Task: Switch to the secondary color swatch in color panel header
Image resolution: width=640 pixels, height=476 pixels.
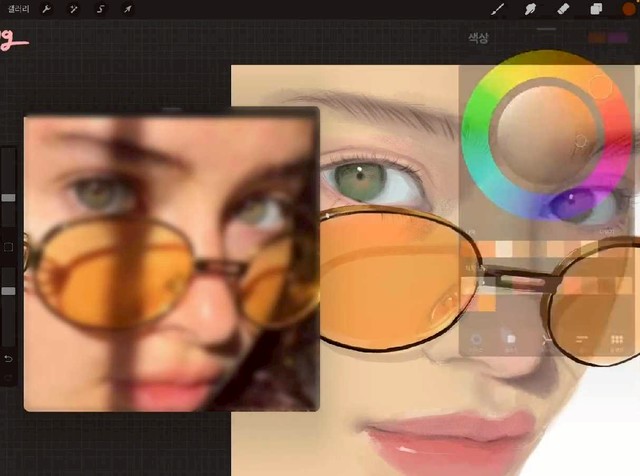Action: pos(620,38)
